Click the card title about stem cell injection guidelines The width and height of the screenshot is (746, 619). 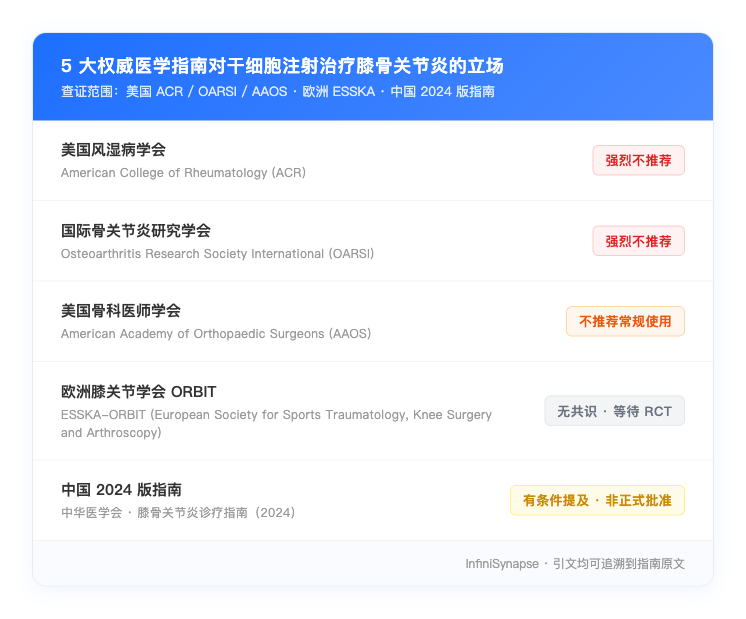(282, 66)
